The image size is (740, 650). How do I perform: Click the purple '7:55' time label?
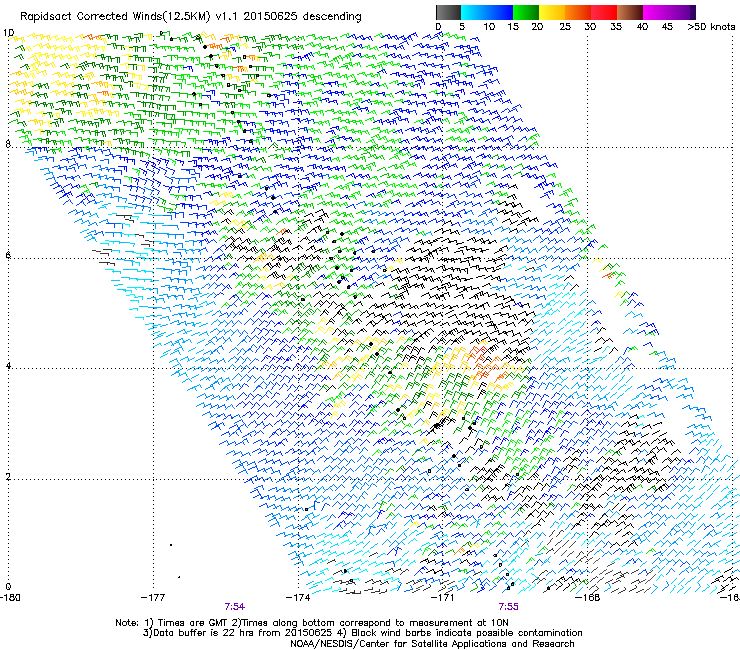coord(508,607)
